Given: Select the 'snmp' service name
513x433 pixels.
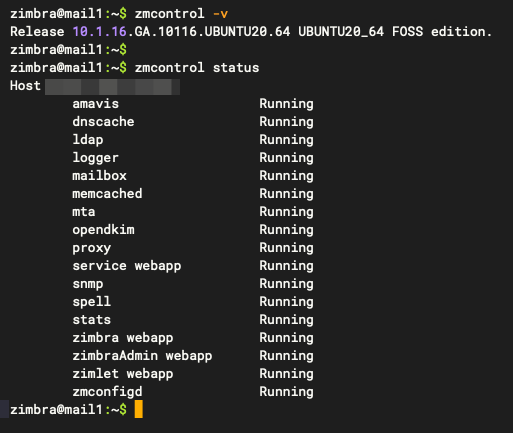Looking at the screenshot, I should pos(88,284).
